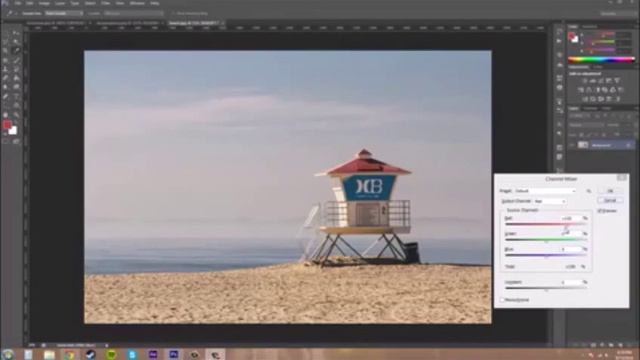Select the Clone Stamp tool

pos(5,69)
